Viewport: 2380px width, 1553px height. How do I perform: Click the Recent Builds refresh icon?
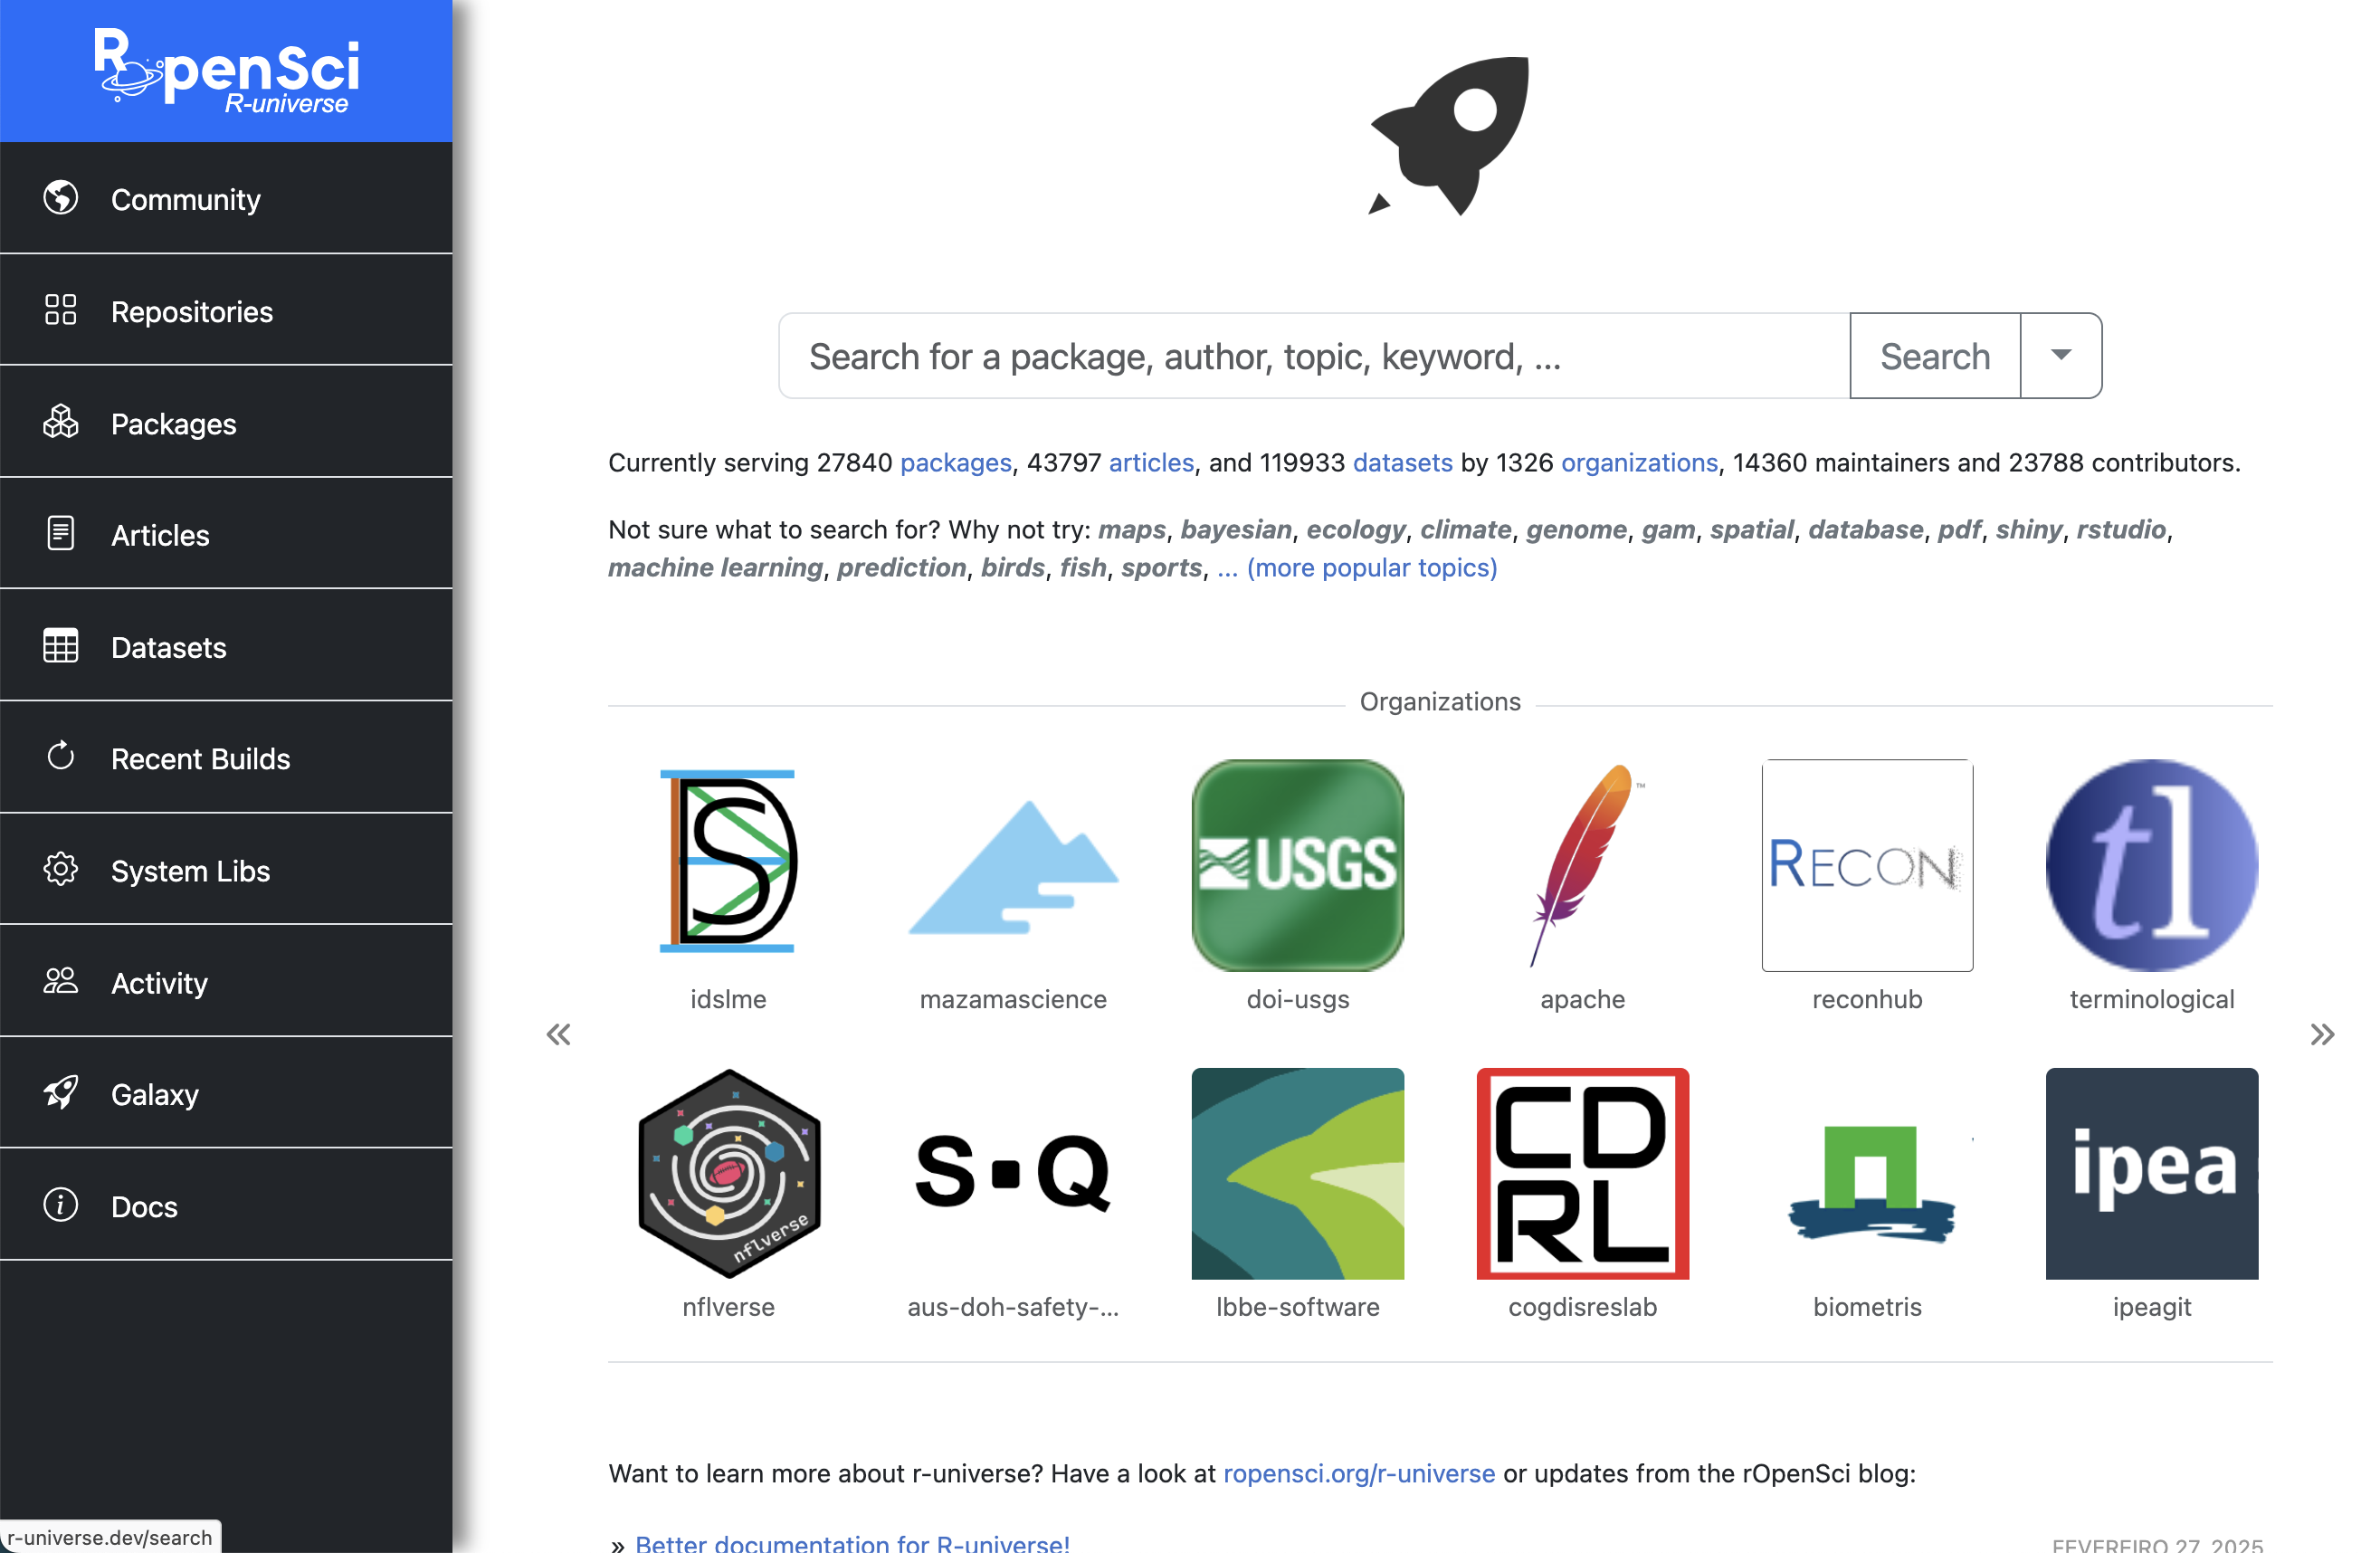pos(60,757)
